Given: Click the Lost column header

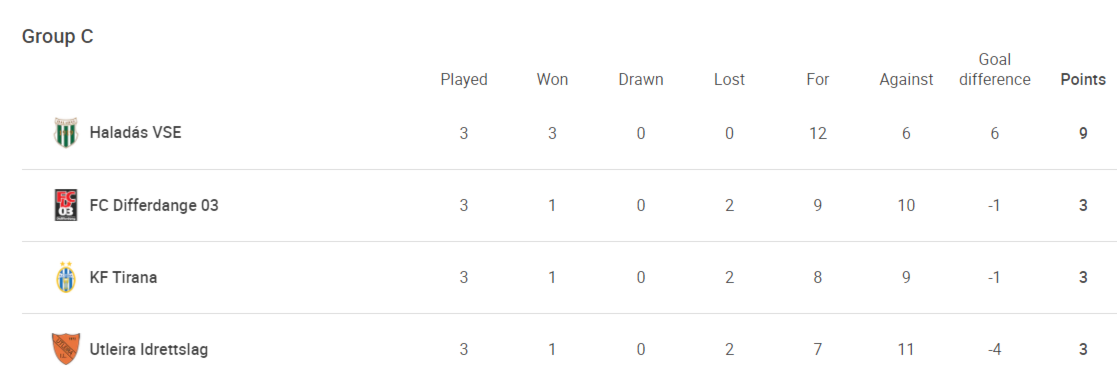Looking at the screenshot, I should [729, 79].
